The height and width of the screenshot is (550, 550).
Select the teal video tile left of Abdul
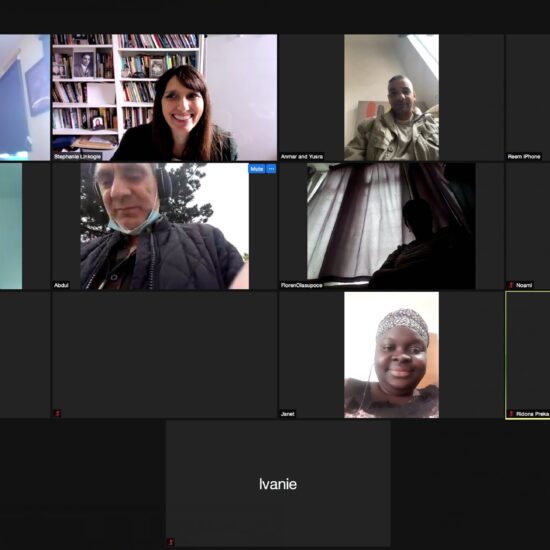[25, 226]
